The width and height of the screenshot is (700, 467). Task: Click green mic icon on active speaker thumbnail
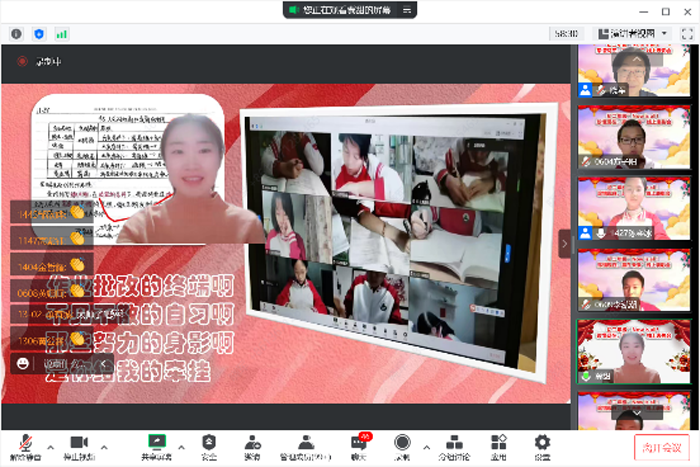[x=586, y=376]
